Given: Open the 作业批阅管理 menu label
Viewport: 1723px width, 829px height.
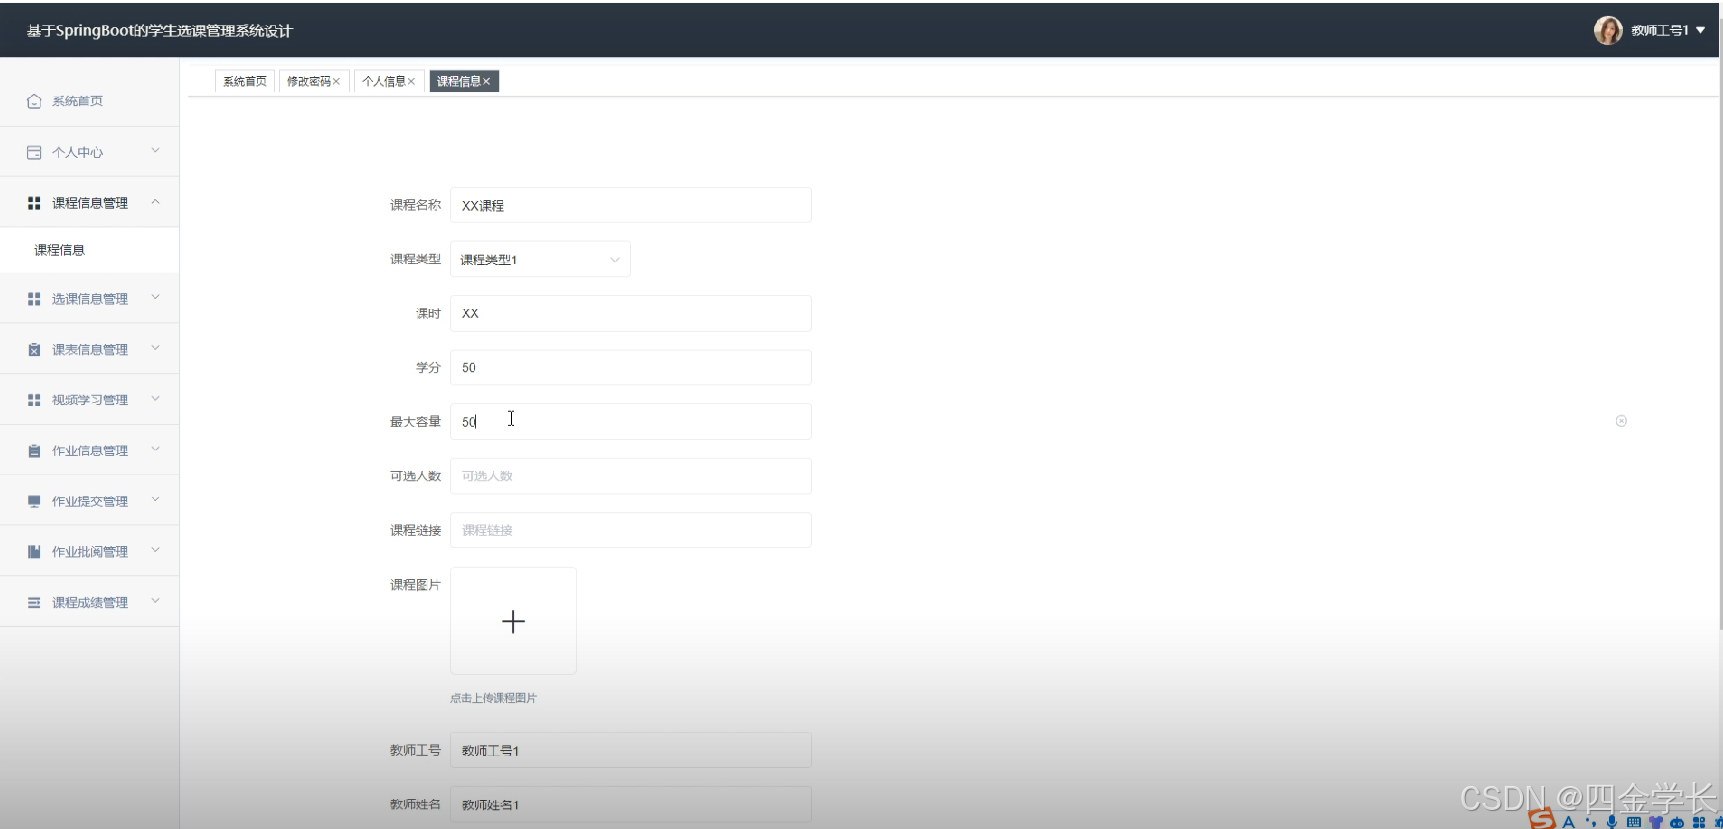Looking at the screenshot, I should point(90,552).
